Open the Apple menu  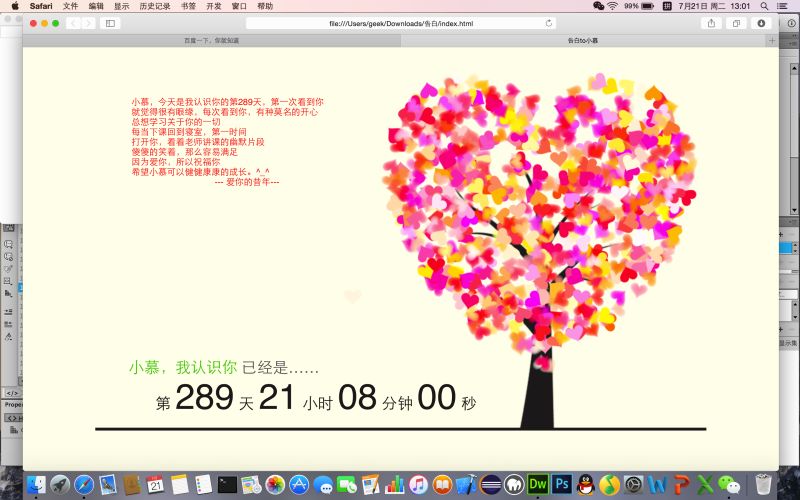pyautogui.click(x=15, y=6)
